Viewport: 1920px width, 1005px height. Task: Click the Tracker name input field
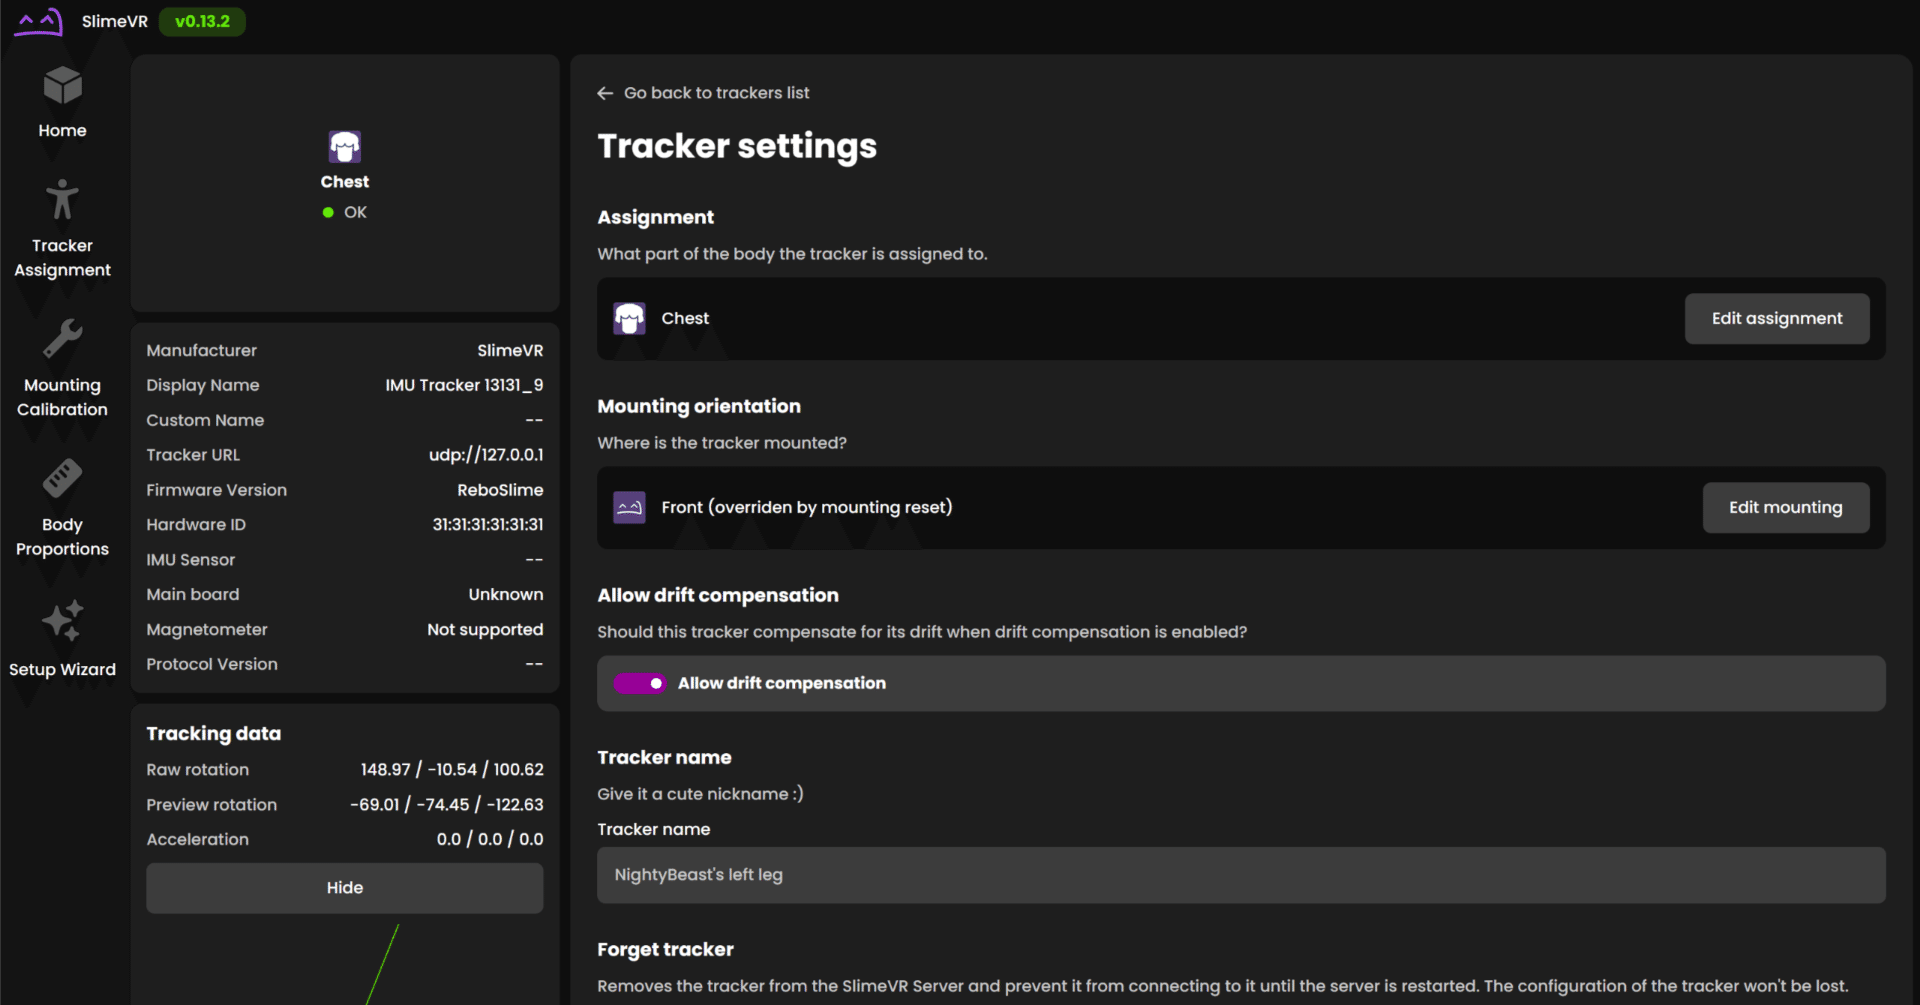[1240, 875]
